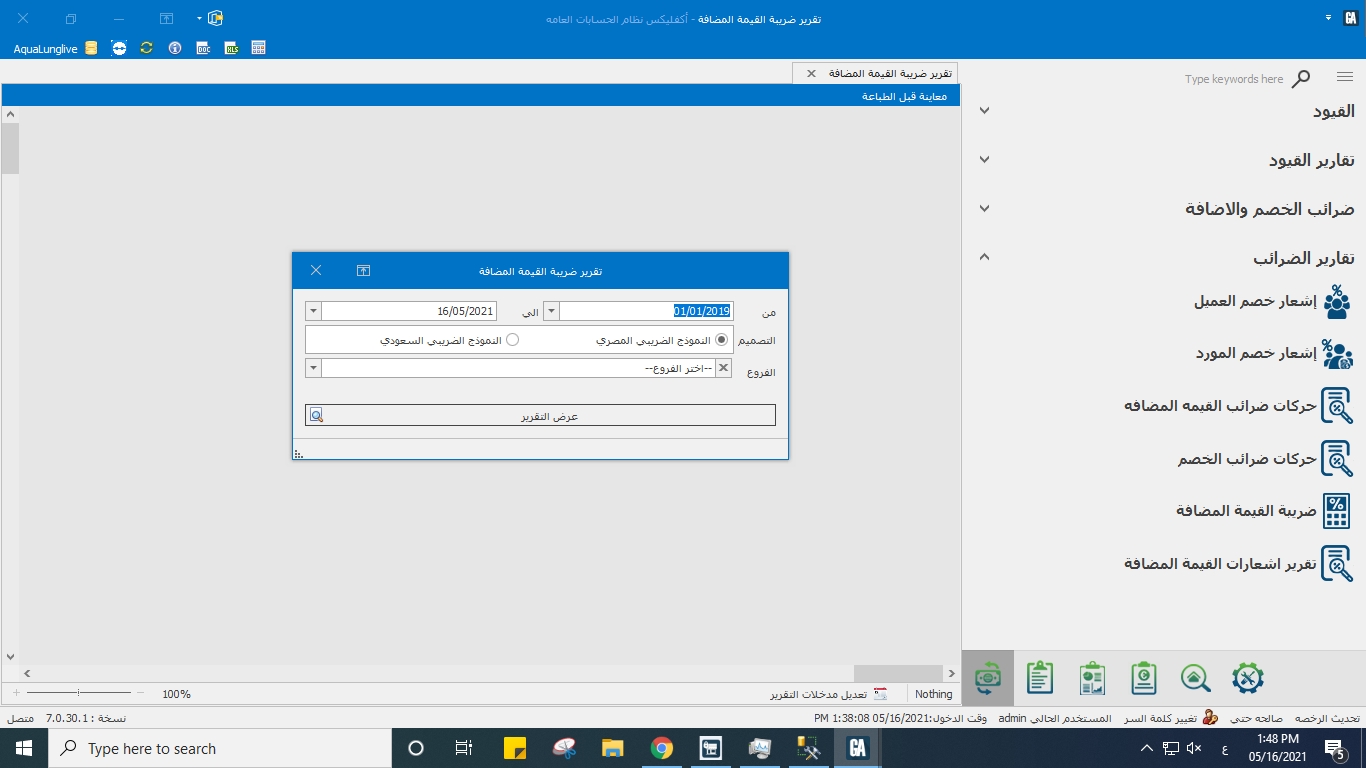The height and width of the screenshot is (768, 1366).
Task: Select النموذج الضريبي السعودي radio option
Action: [x=513, y=340]
